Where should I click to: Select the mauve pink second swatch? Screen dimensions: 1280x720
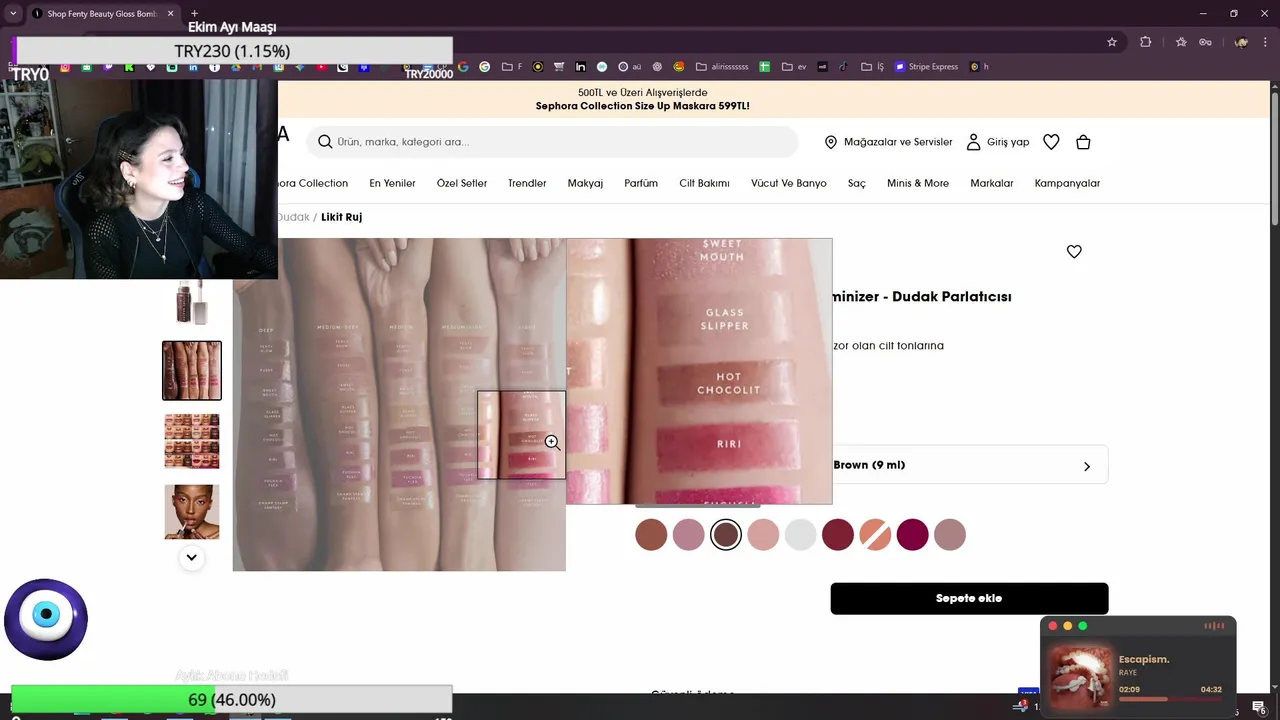click(688, 535)
